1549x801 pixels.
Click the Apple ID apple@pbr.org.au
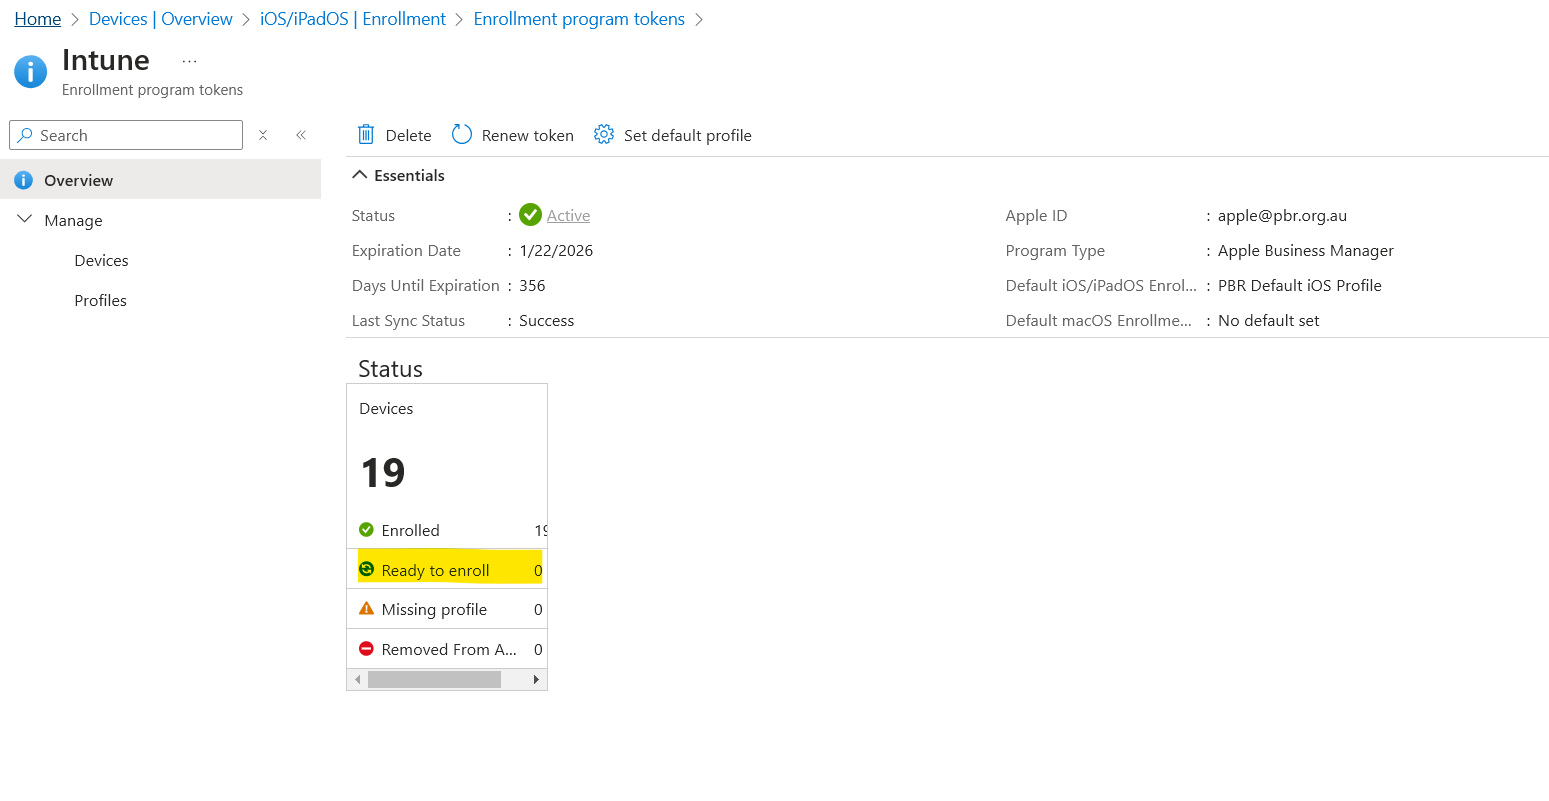[1282, 215]
